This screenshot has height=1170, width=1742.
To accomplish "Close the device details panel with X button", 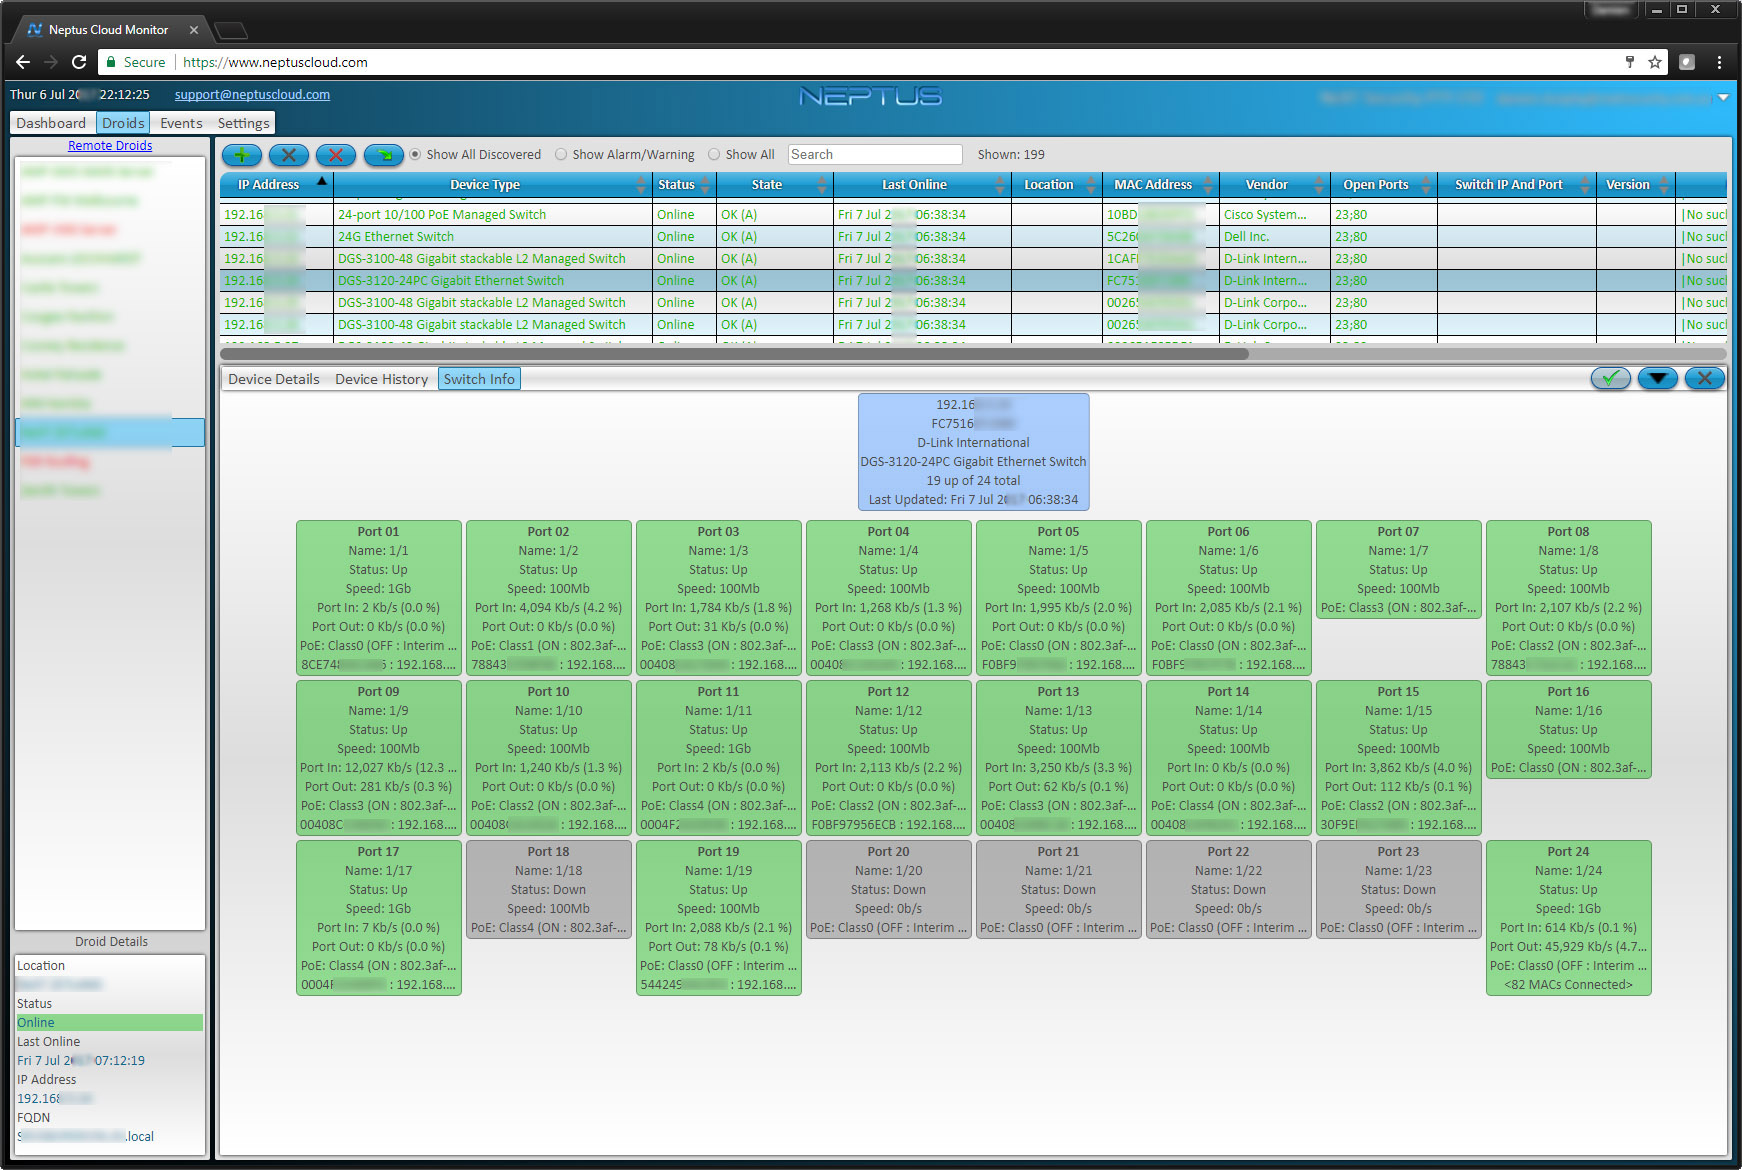I will [x=1705, y=378].
